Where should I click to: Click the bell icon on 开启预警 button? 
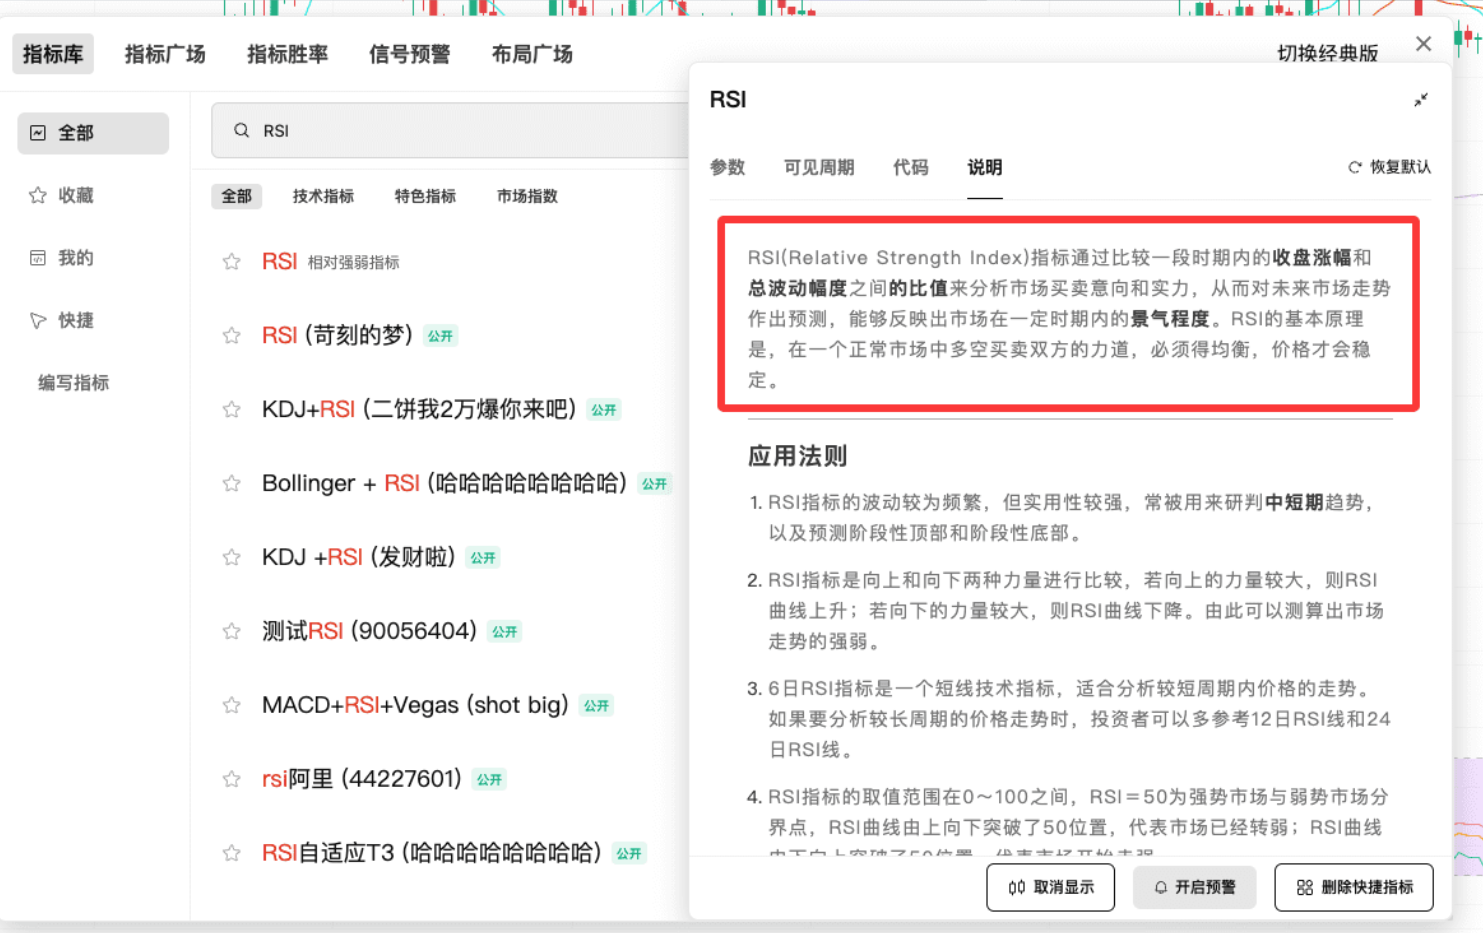click(1160, 887)
